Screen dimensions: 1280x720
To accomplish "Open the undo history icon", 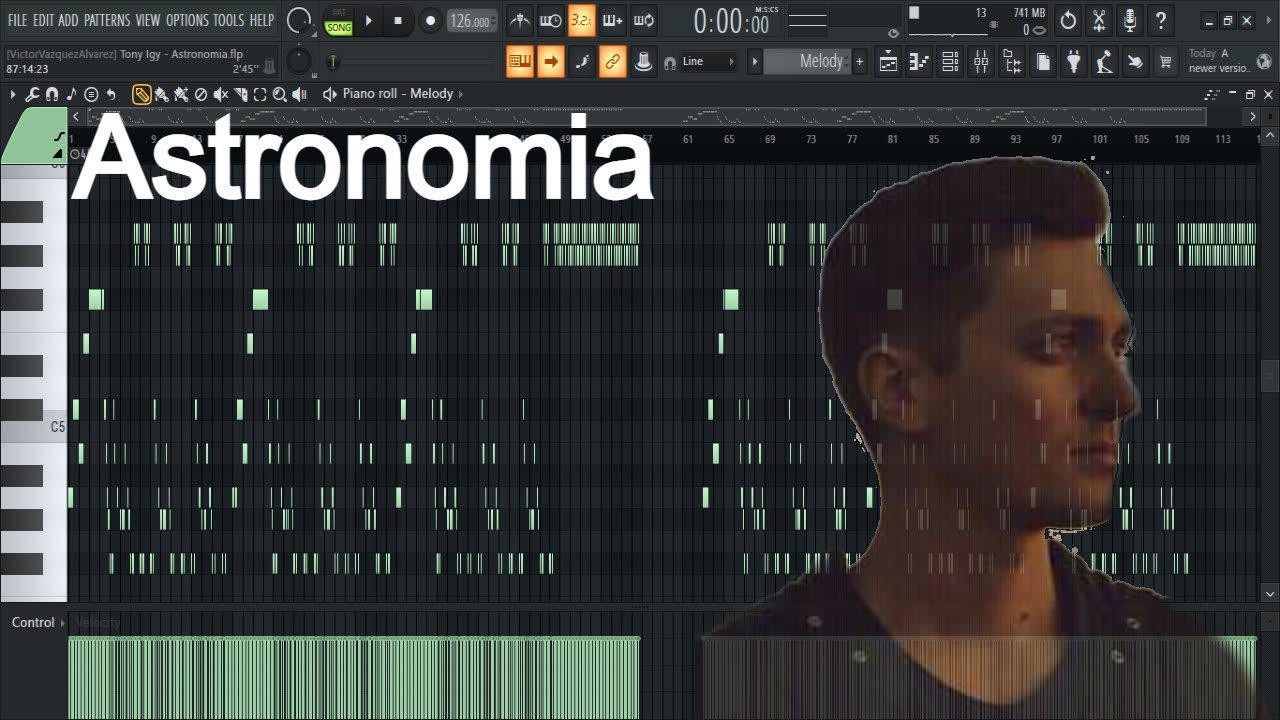I will pos(1068,20).
